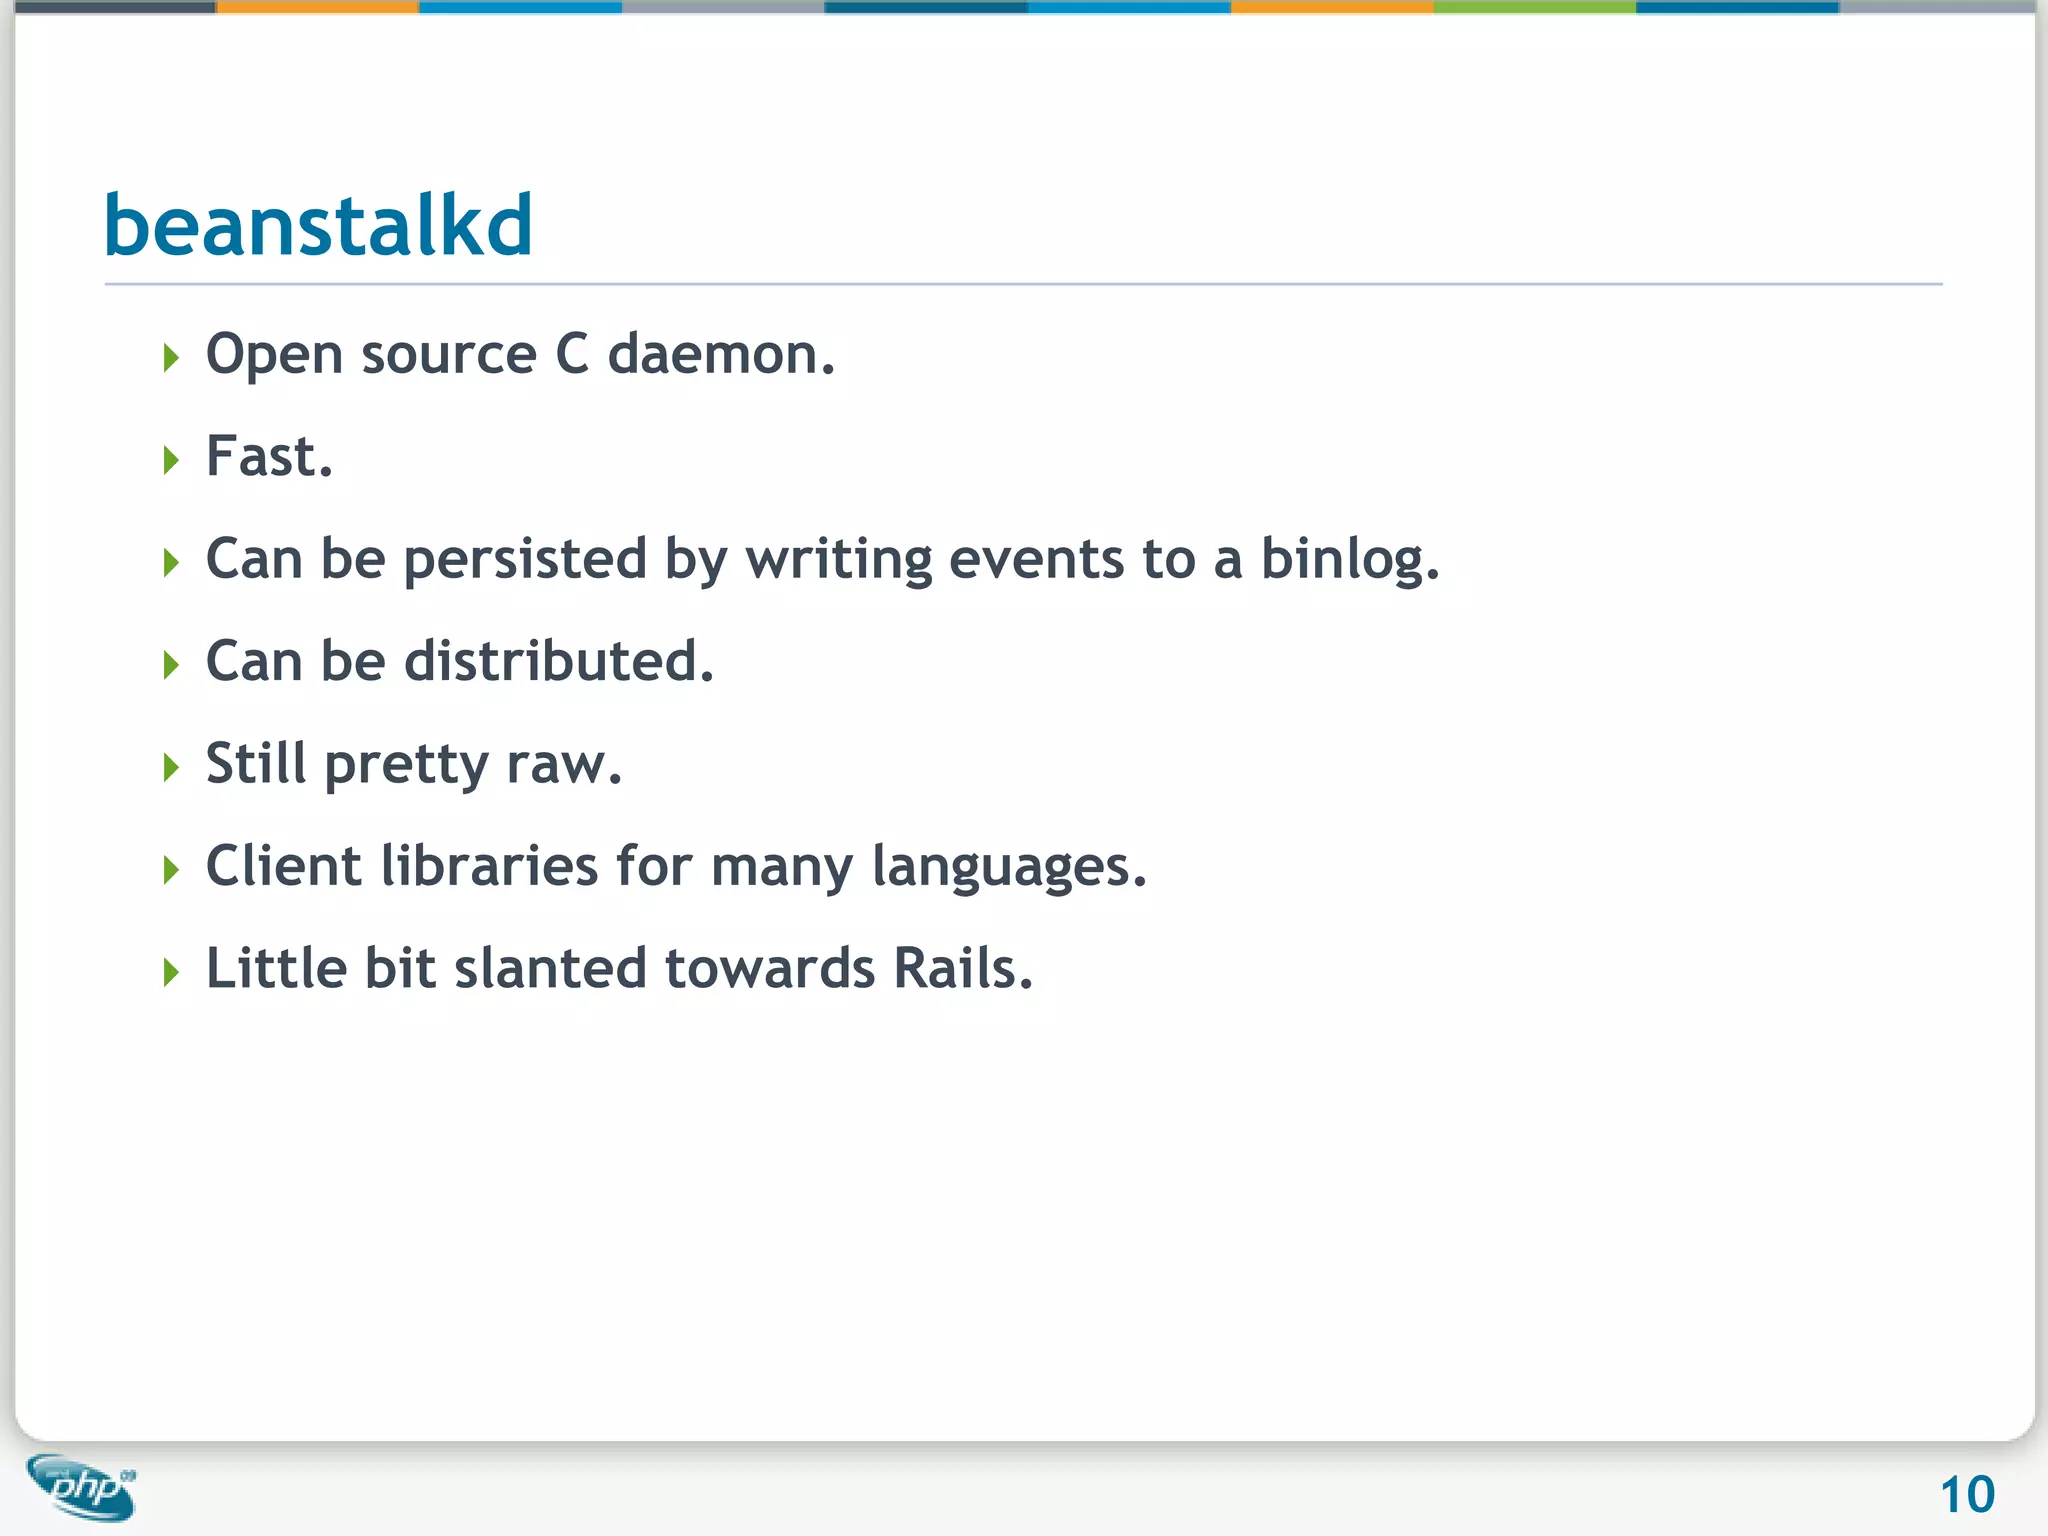Click the horizontal divider line under the title
2048x1536 pixels.
click(x=1023, y=284)
